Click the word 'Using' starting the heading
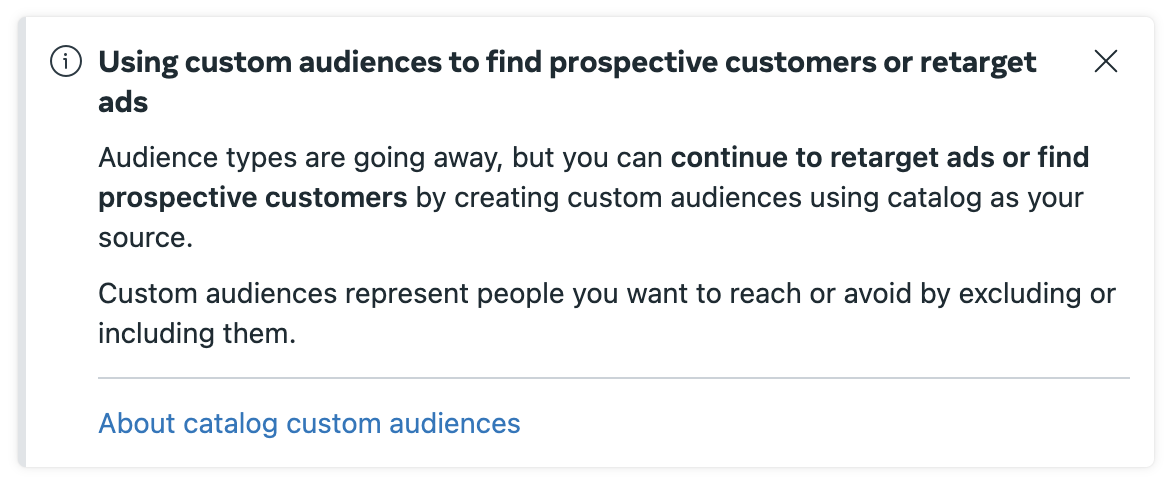 139,62
